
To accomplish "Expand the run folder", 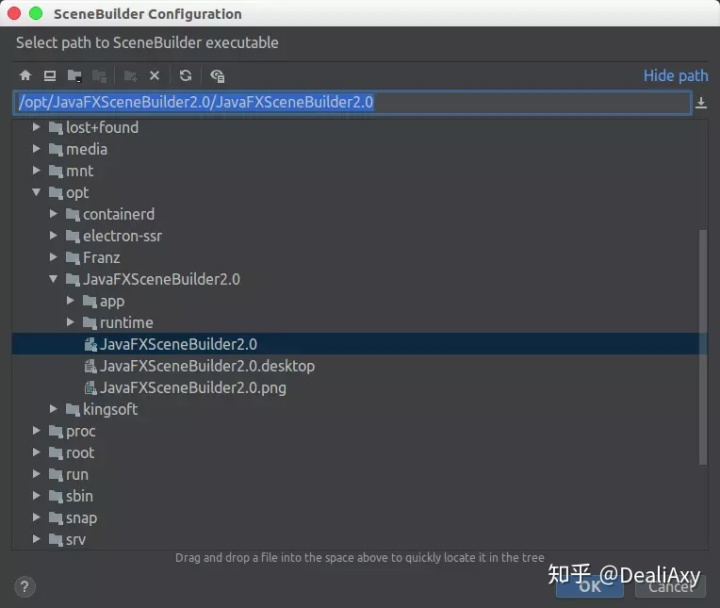I will [x=36, y=473].
